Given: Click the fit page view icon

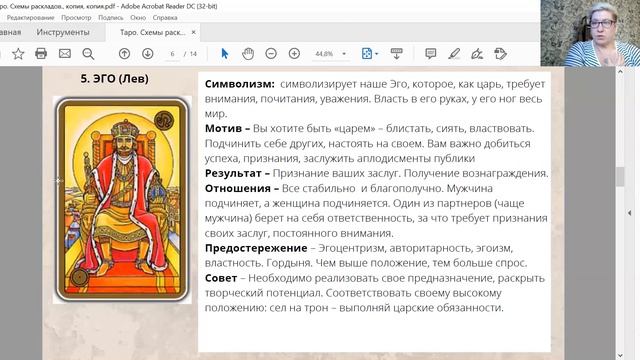Looking at the screenshot, I should (367, 53).
